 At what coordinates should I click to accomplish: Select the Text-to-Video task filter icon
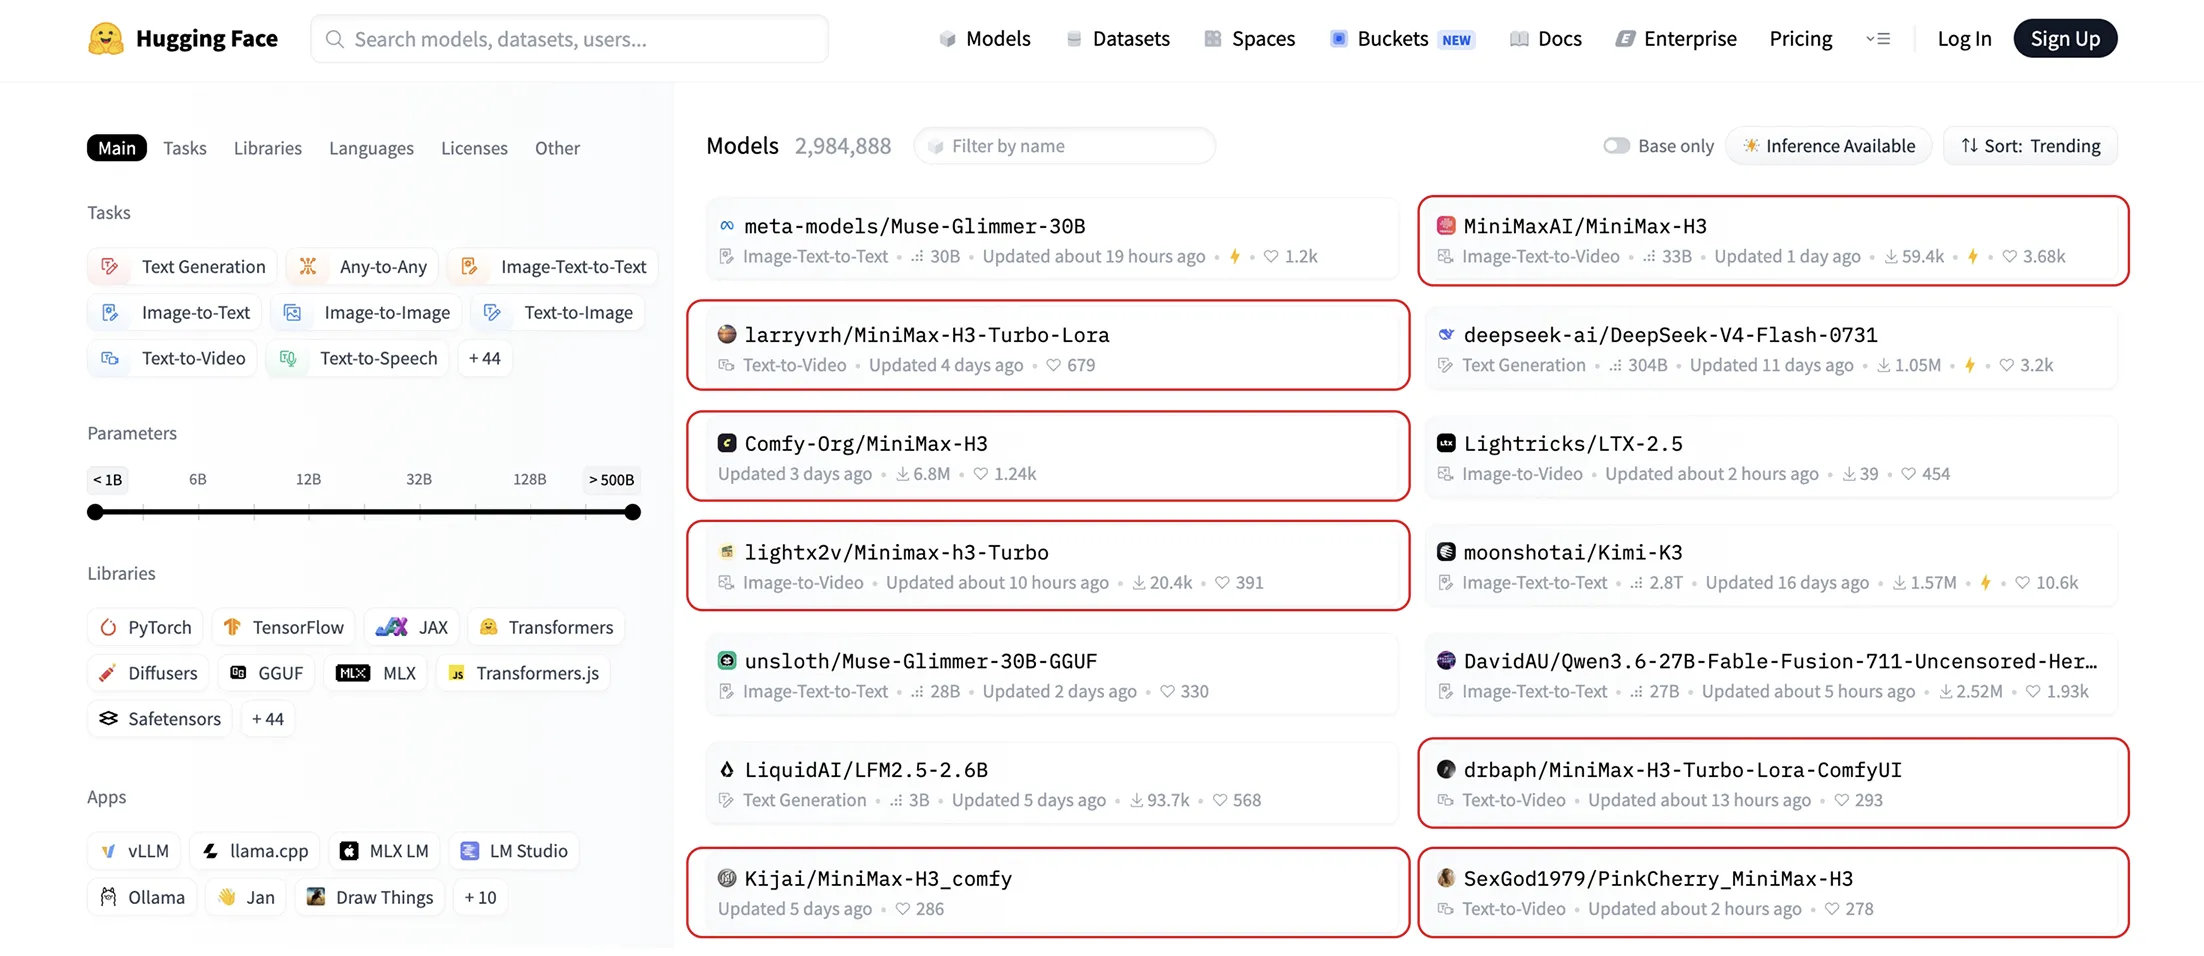coord(110,358)
